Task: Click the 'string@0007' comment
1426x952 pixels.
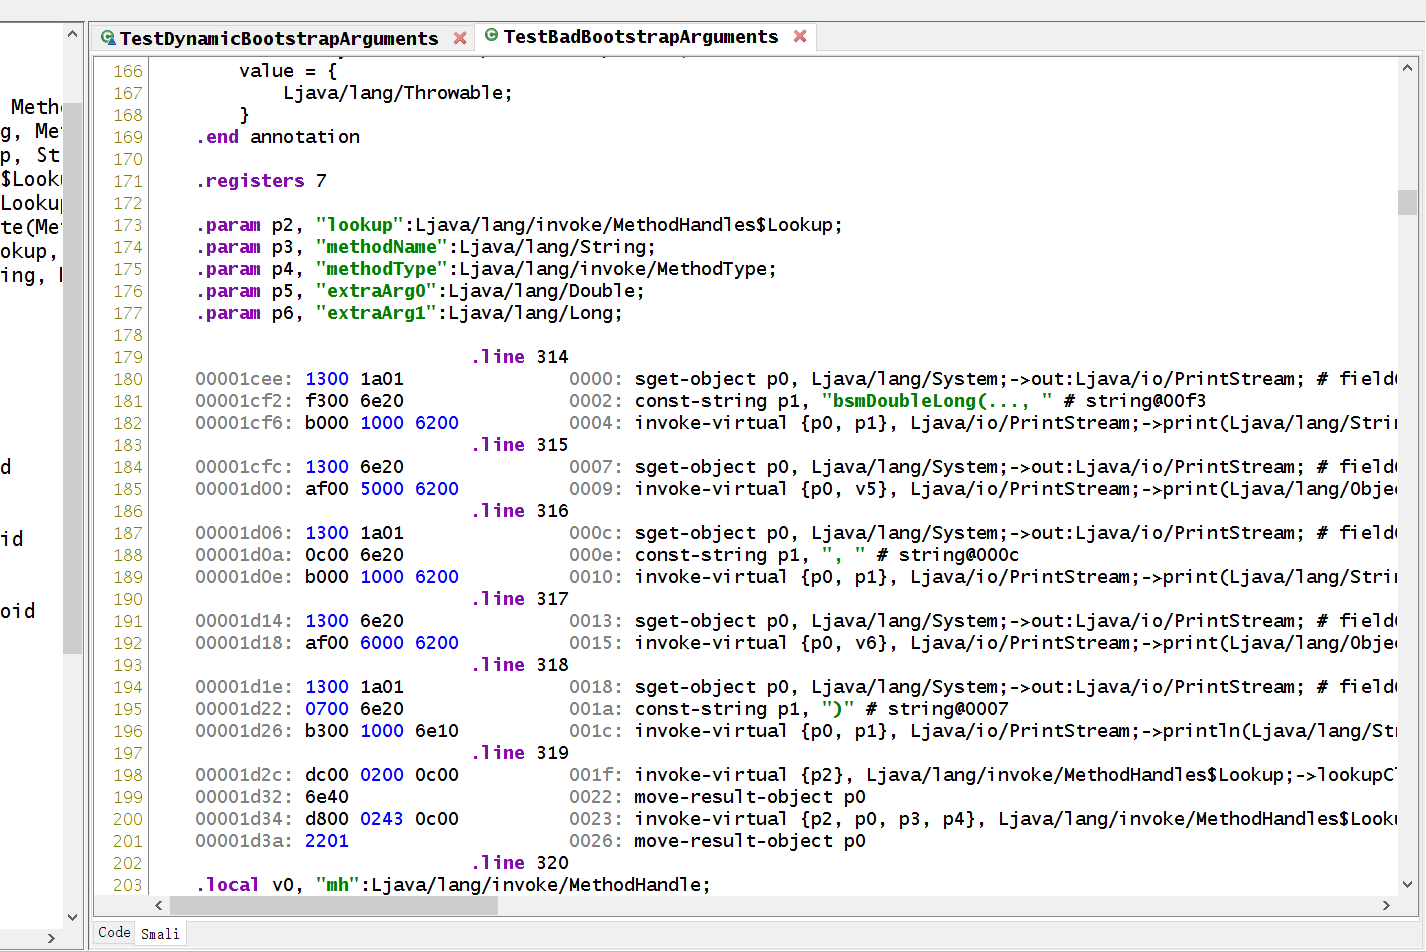Action: pos(948,709)
